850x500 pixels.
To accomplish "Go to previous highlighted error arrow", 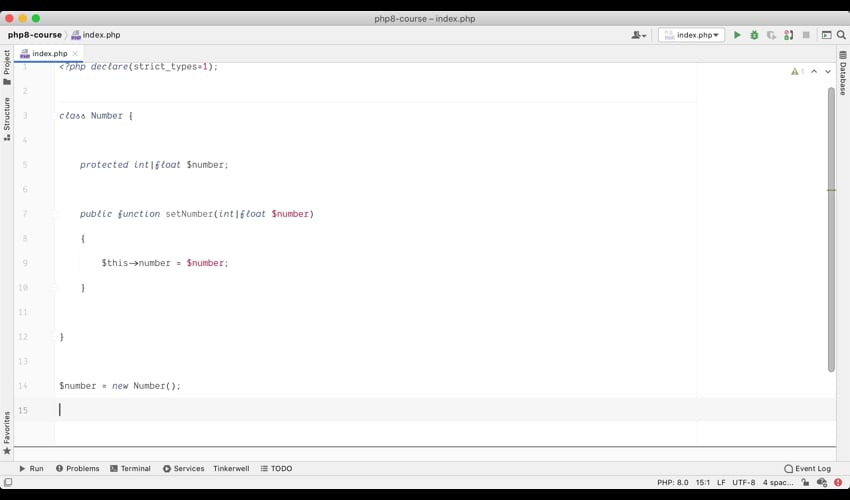I will pyautogui.click(x=814, y=72).
